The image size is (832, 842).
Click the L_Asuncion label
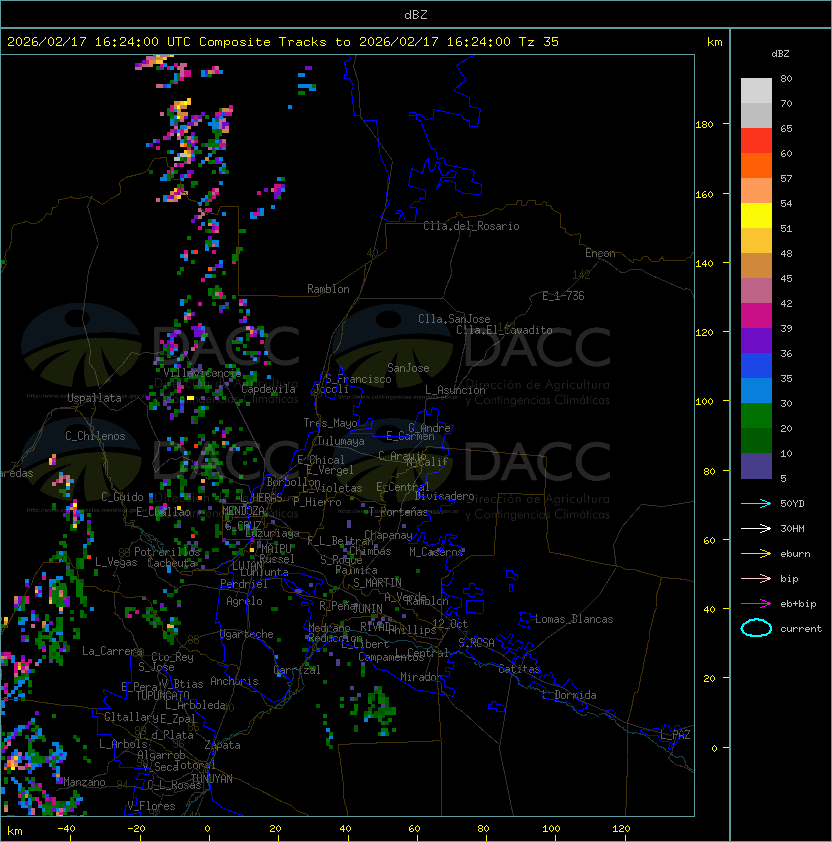(x=455, y=390)
